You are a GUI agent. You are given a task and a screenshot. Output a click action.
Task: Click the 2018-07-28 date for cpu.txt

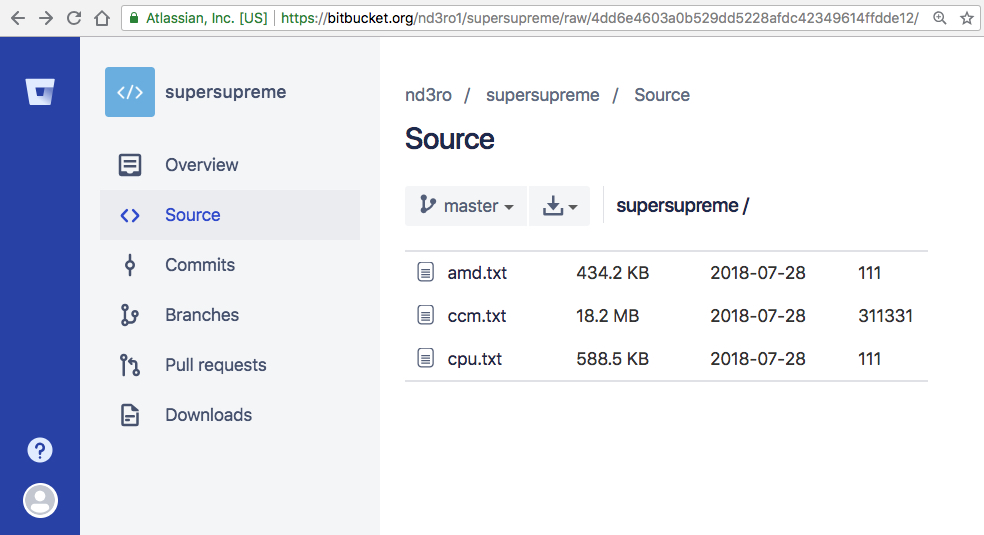(757, 359)
